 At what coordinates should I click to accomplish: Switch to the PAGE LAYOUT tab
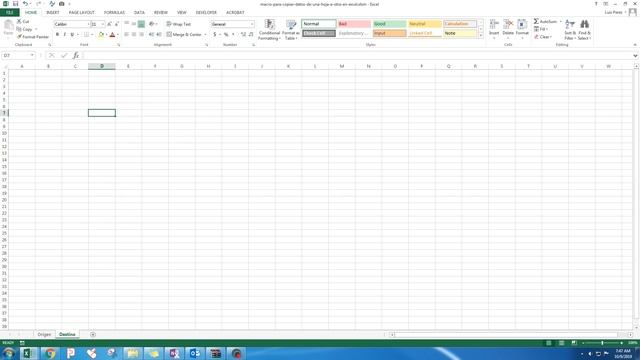[x=82, y=12]
